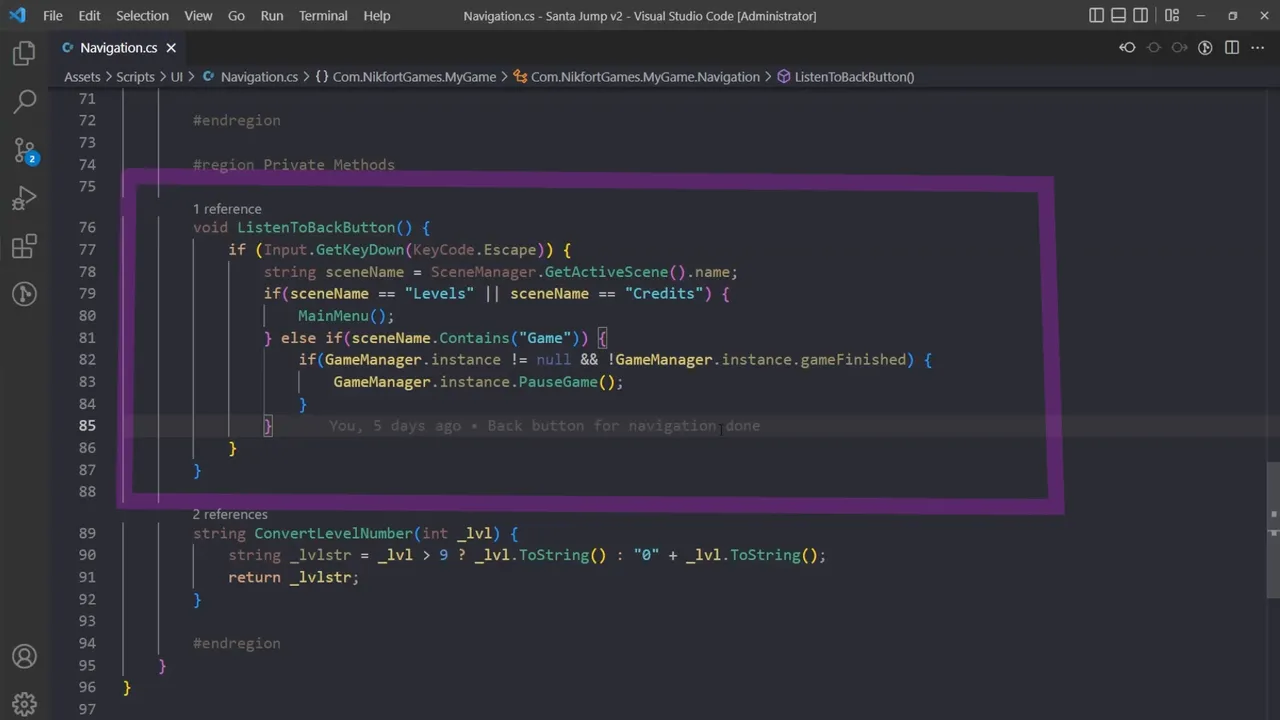Image resolution: width=1280 pixels, height=720 pixels.
Task: Click 'PauseGame()' on line 83
Action: [566, 382]
